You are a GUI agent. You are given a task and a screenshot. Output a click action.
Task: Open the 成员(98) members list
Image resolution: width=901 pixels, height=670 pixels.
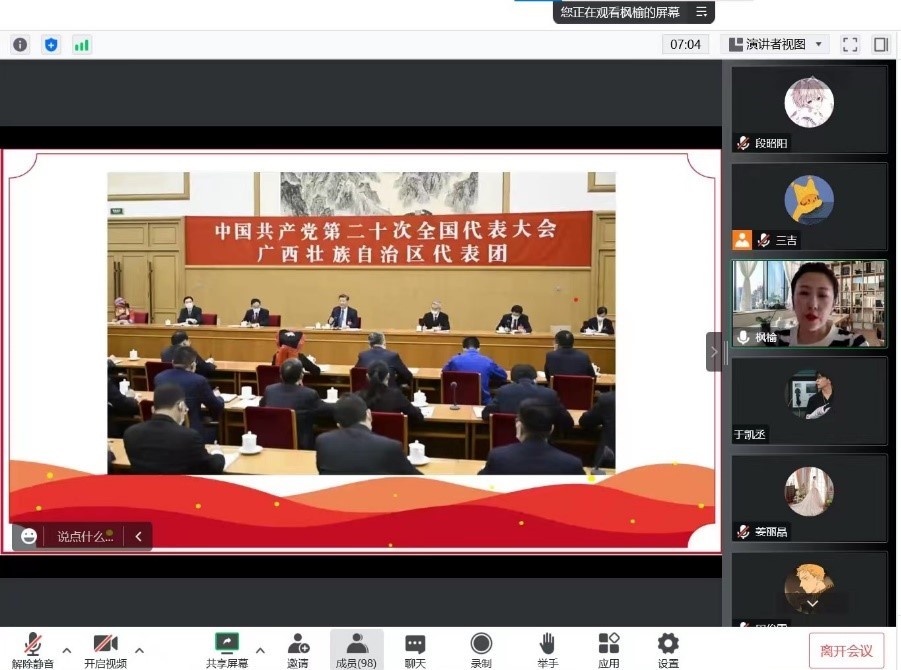[x=356, y=650]
